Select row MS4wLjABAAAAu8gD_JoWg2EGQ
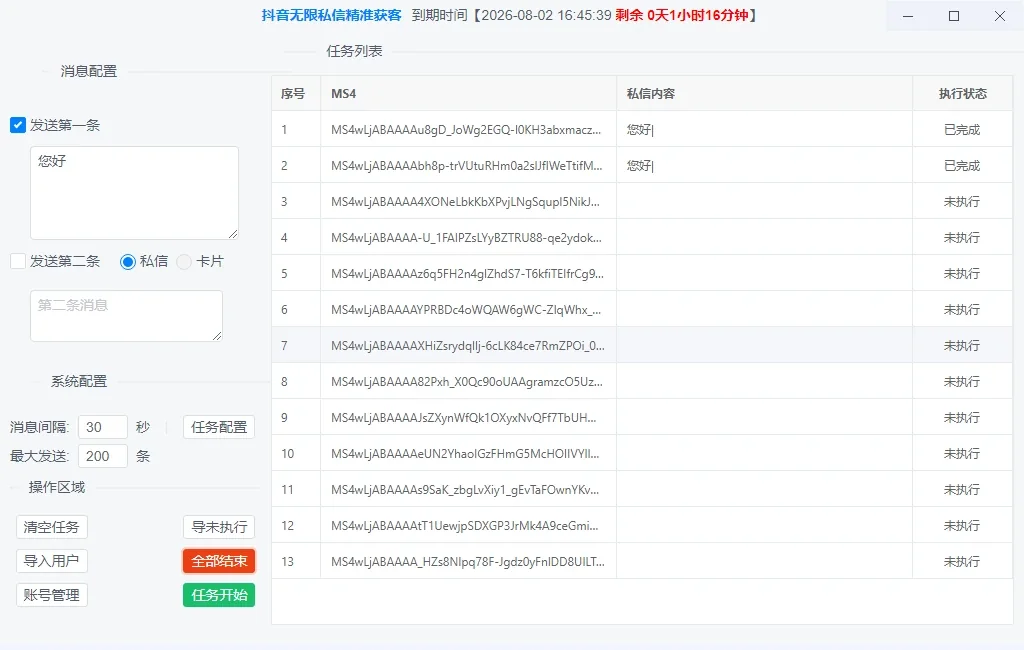Image resolution: width=1024 pixels, height=650 pixels. pyautogui.click(x=642, y=129)
